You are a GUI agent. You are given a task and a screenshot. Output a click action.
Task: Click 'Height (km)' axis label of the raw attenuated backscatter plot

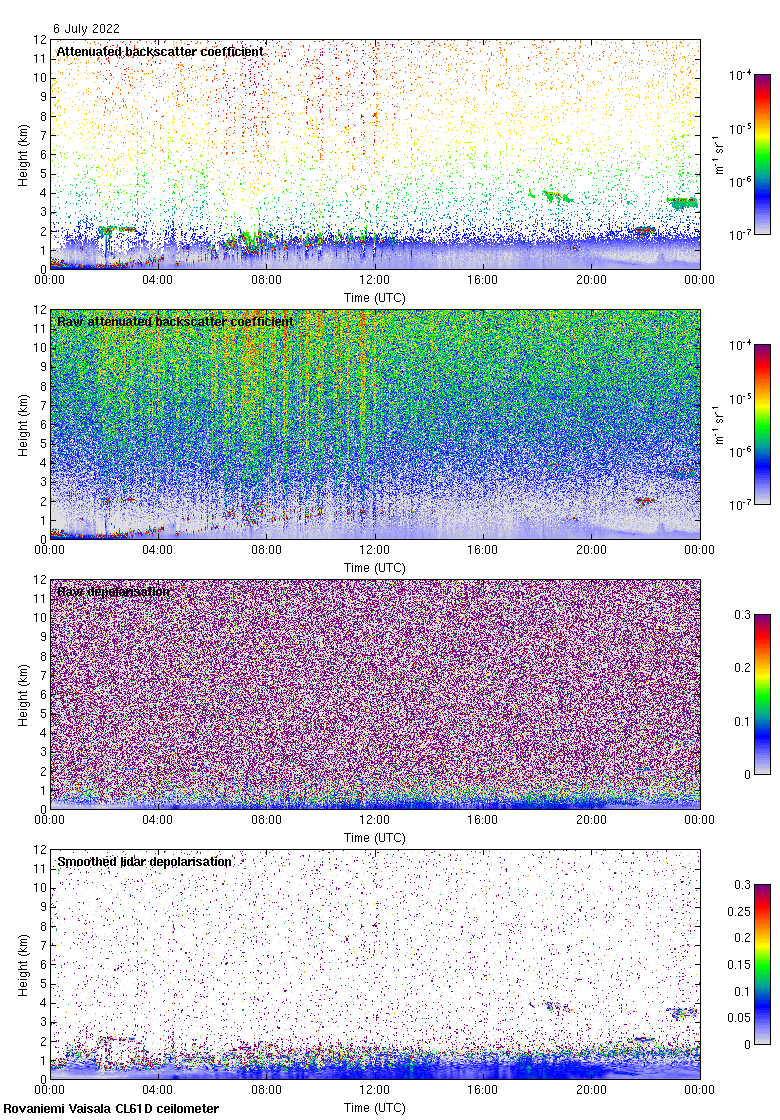click(x=24, y=425)
